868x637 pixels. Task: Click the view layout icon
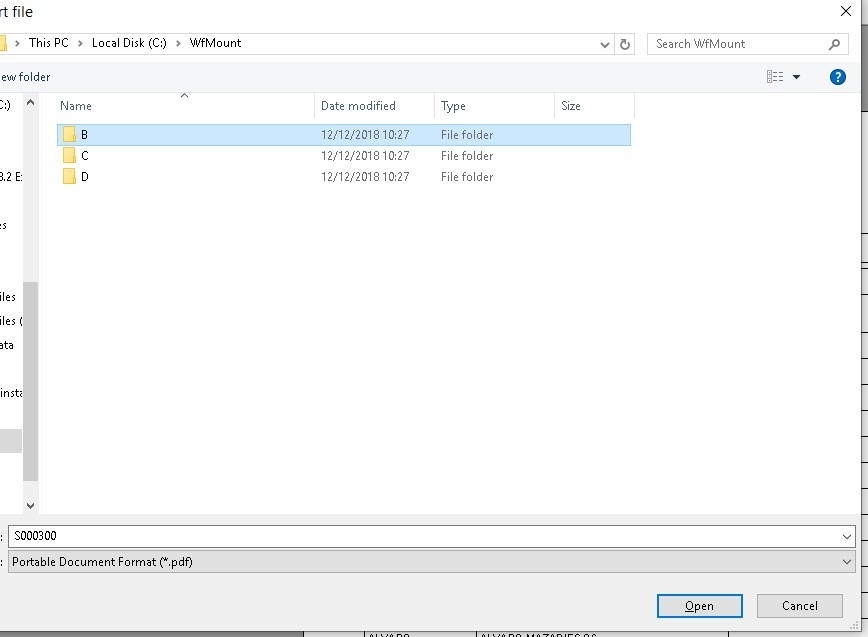775,77
